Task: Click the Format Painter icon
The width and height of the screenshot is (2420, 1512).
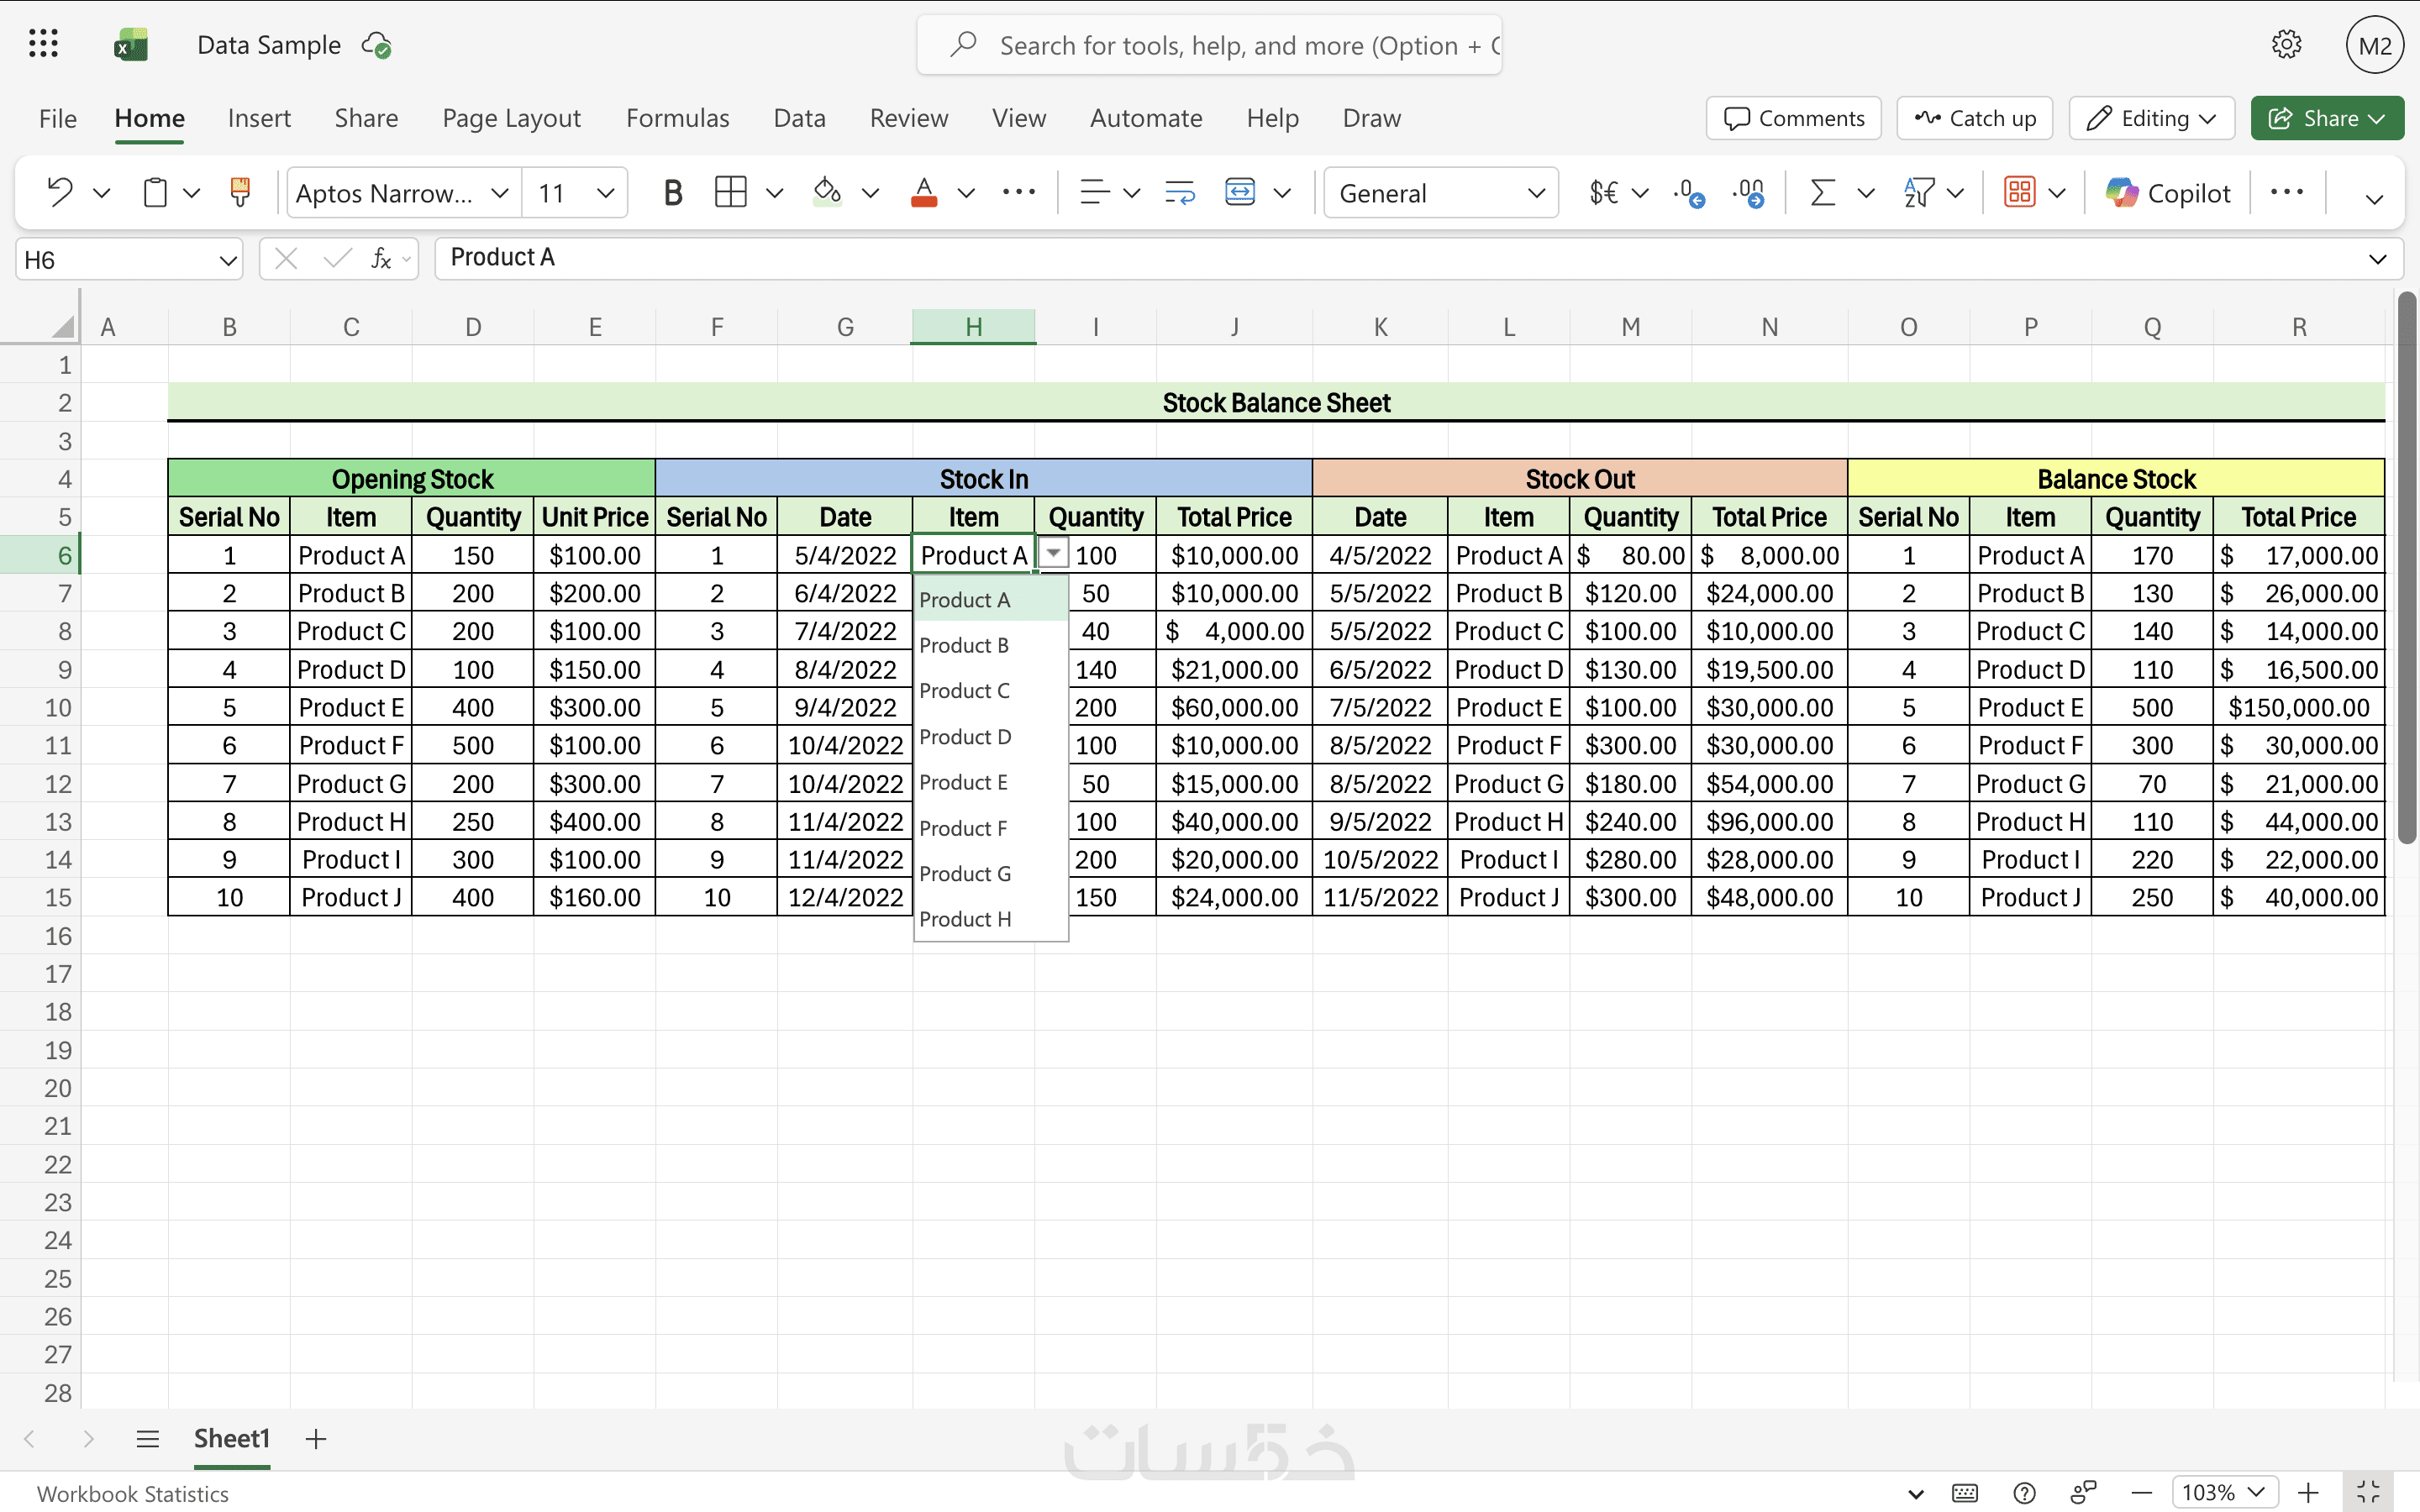Action: click(x=240, y=192)
